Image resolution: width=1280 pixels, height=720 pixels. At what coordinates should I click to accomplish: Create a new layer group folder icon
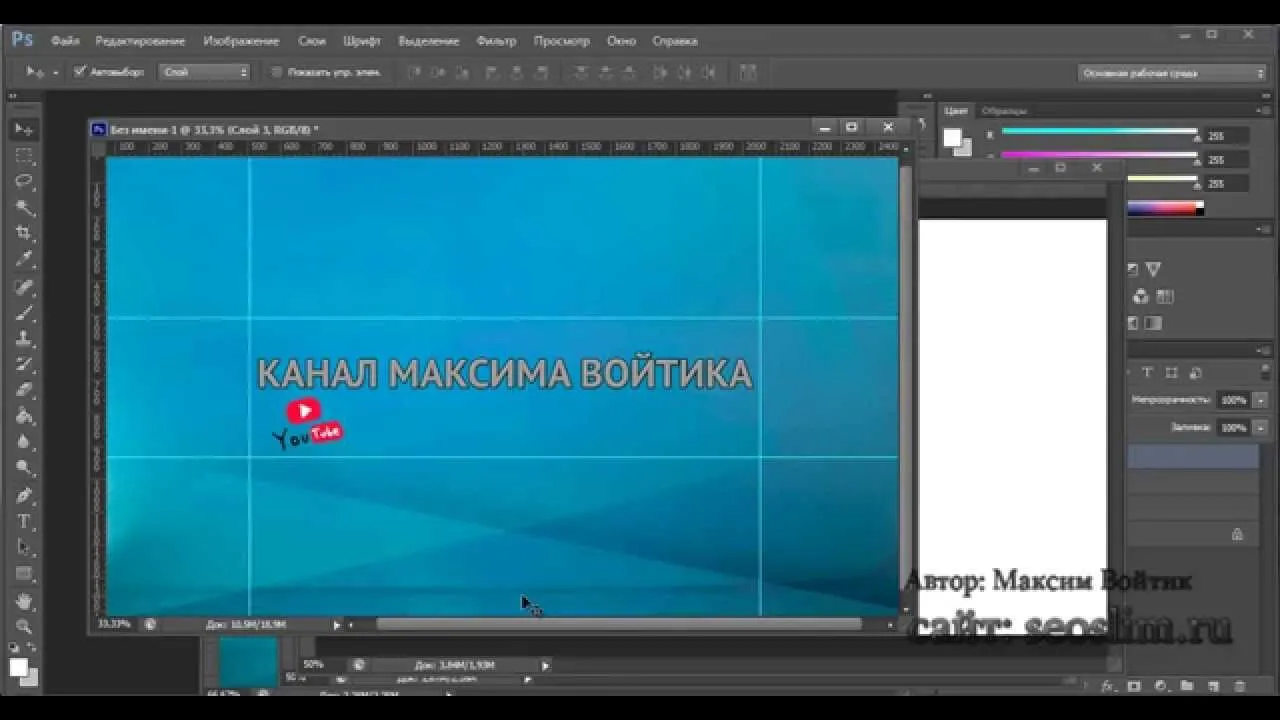[1186, 687]
